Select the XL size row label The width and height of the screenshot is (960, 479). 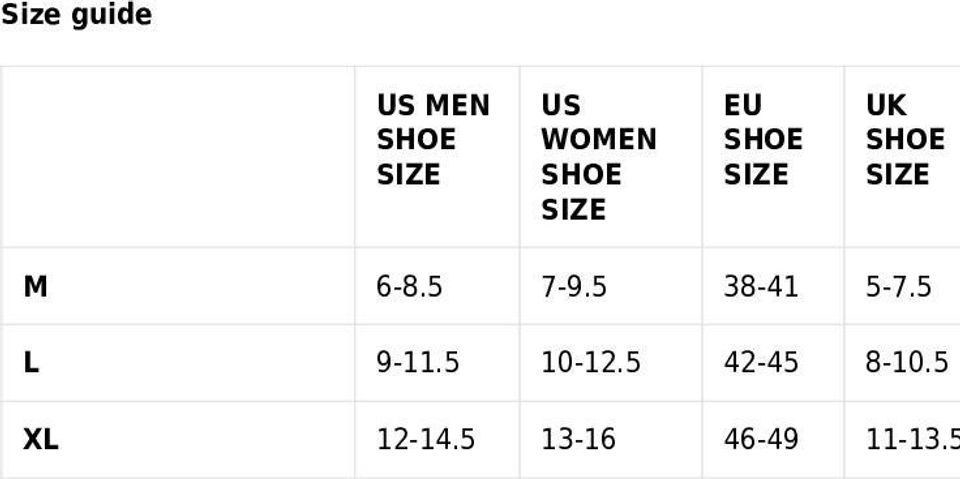[x=40, y=439]
